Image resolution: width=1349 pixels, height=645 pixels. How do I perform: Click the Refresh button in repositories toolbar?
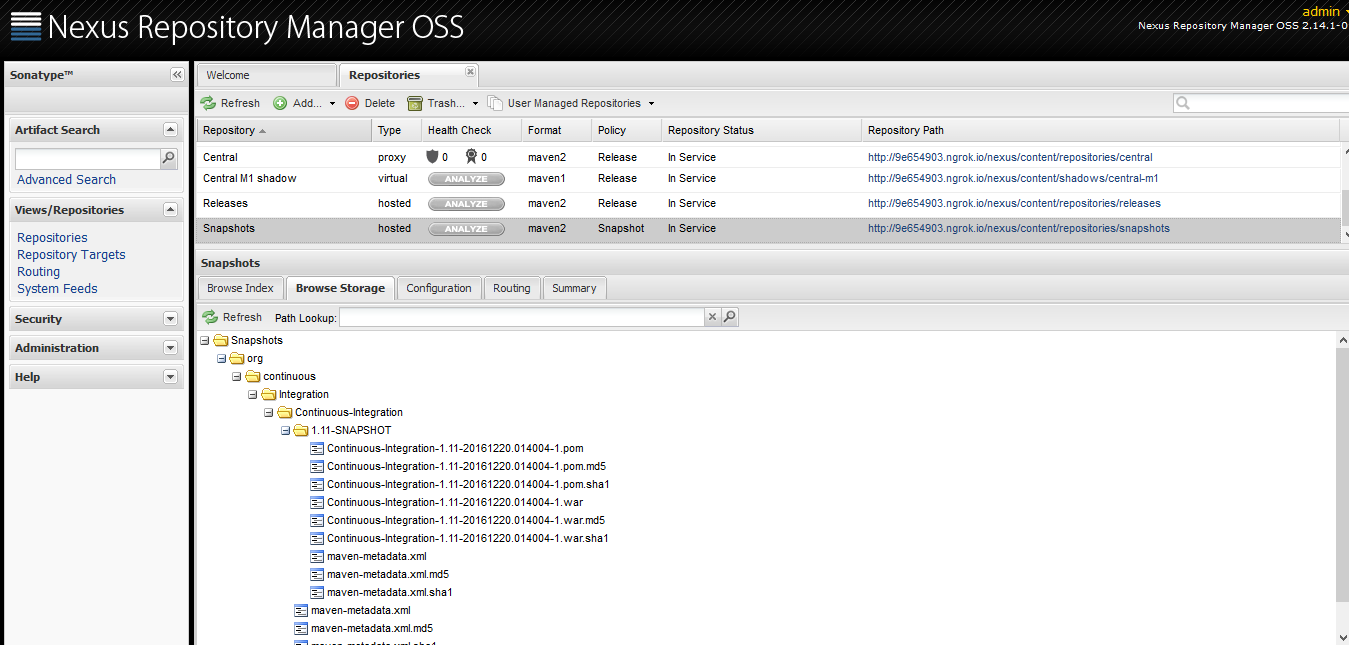(x=230, y=103)
